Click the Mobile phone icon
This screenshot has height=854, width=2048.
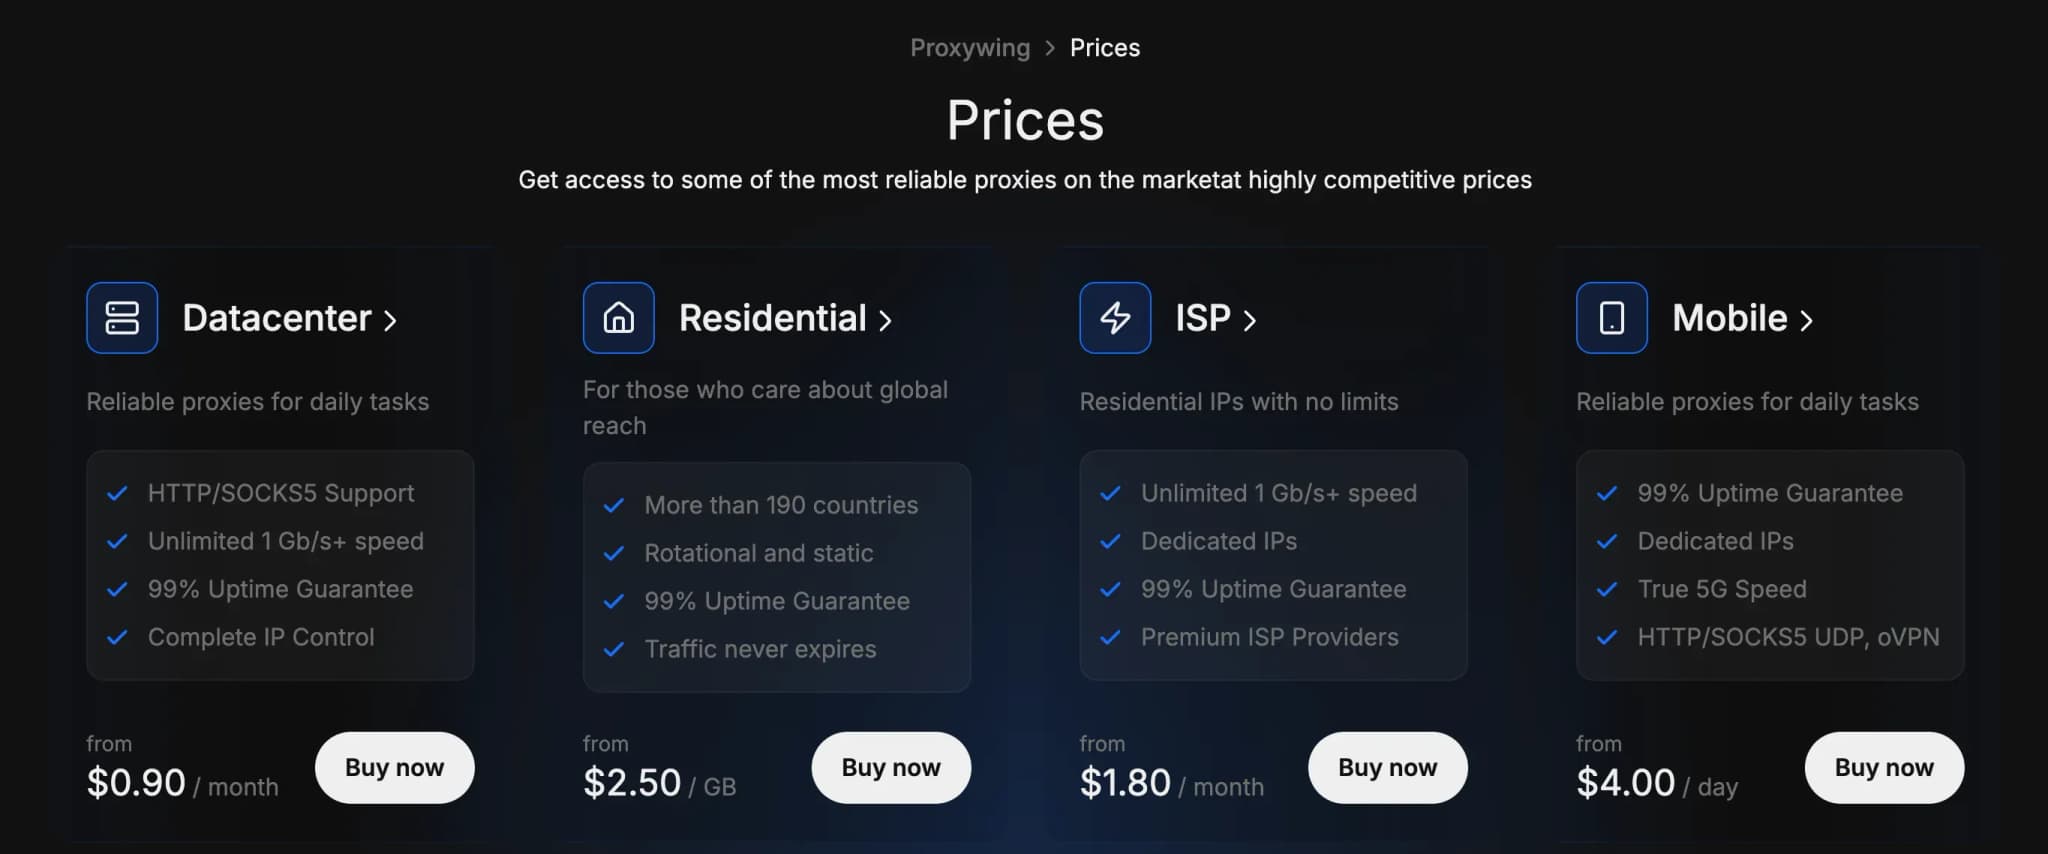pos(1610,318)
